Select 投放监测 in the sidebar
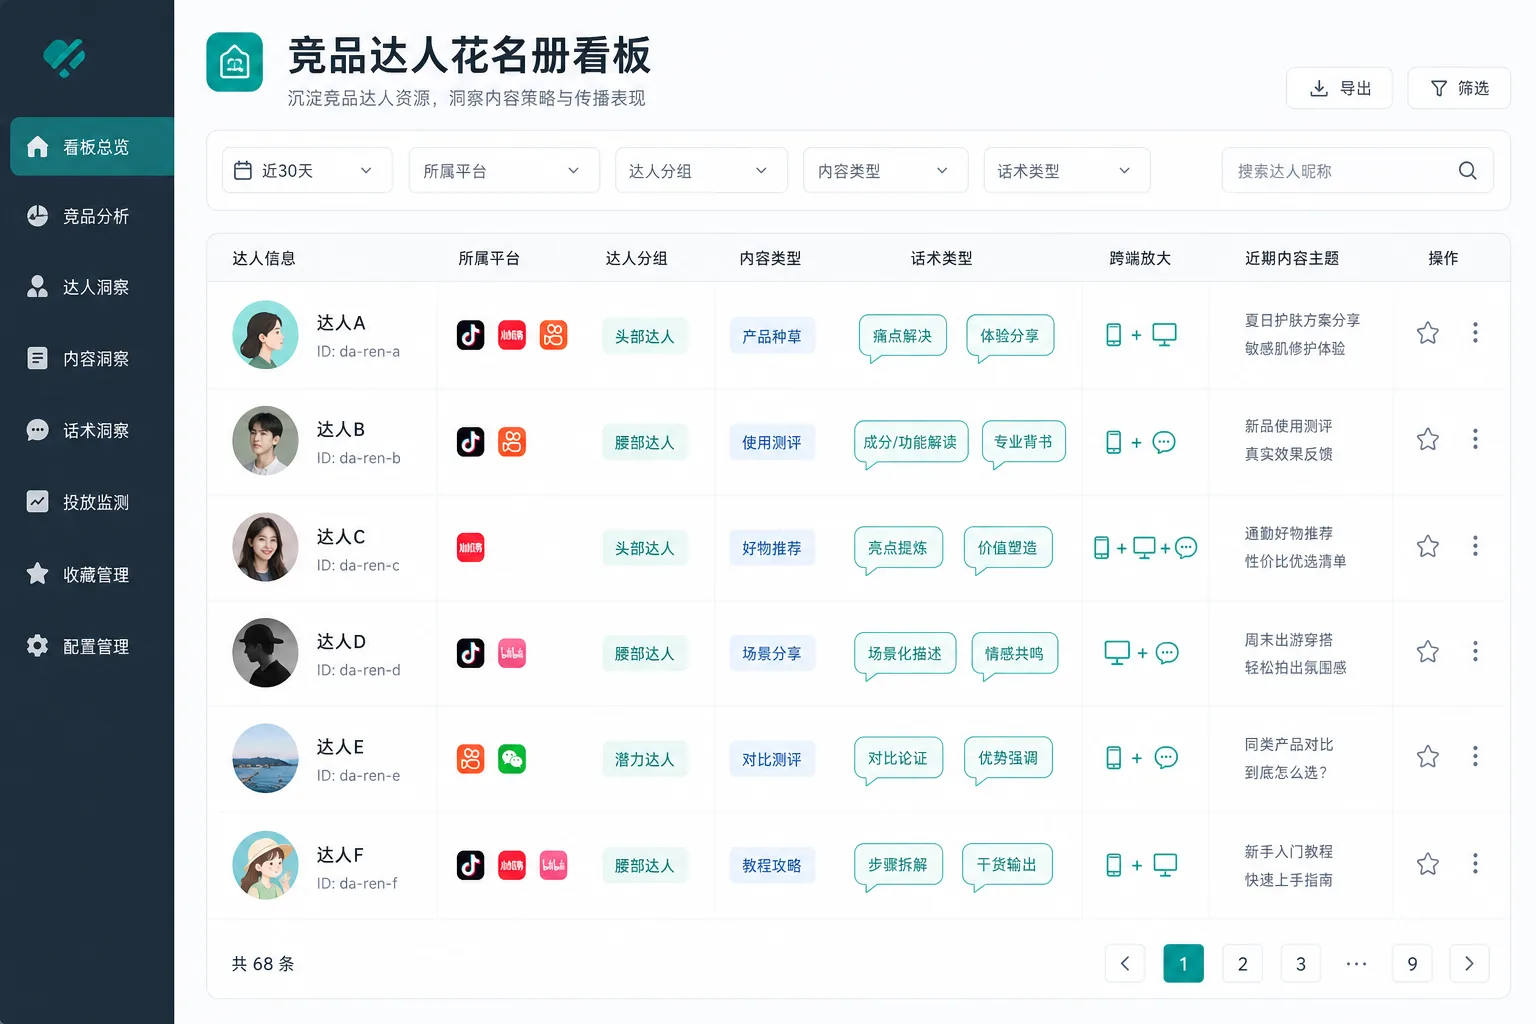 point(92,502)
